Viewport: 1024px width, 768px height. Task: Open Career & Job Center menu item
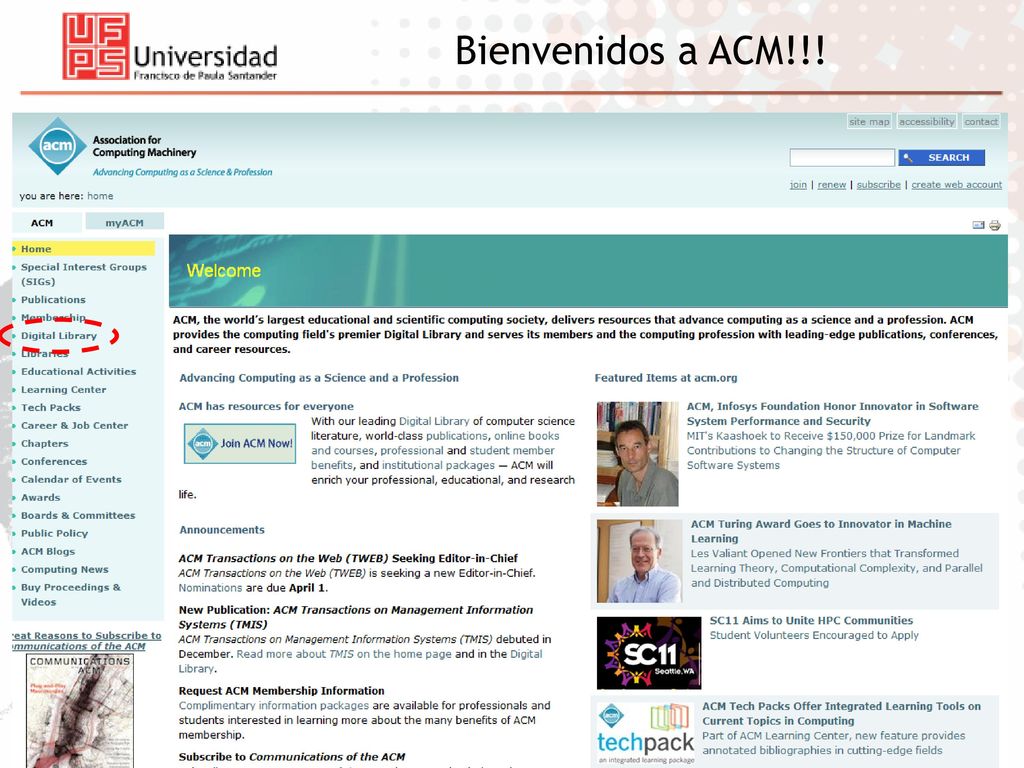pyautogui.click(x=74, y=426)
